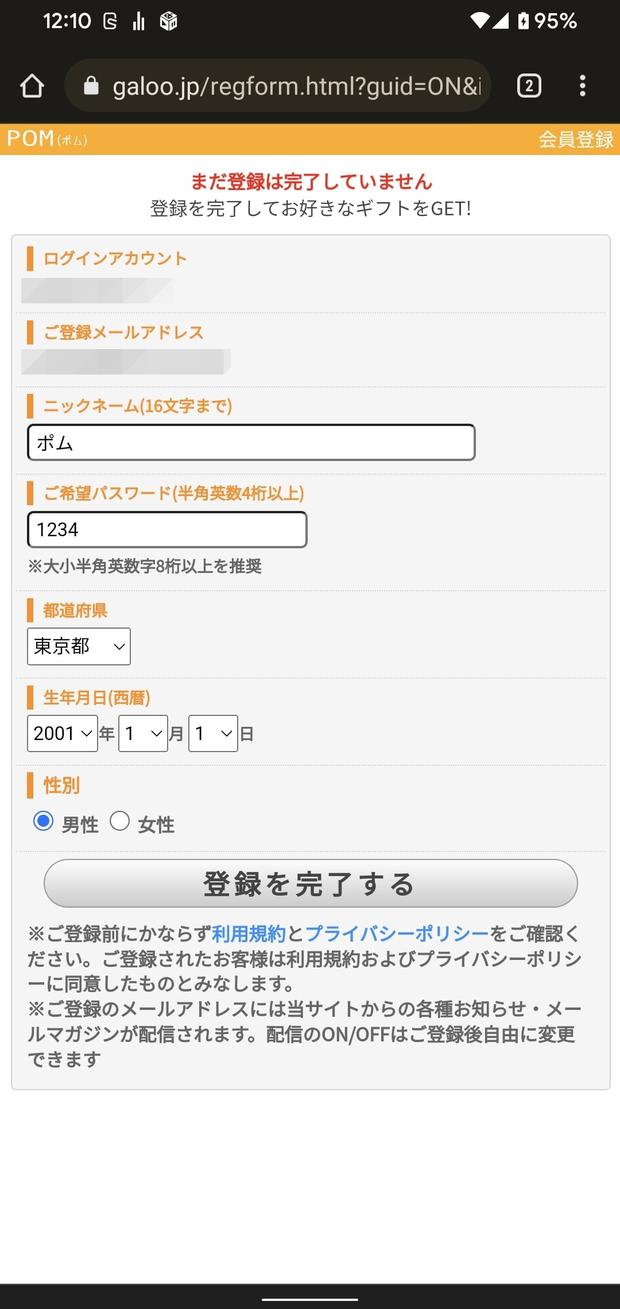
Task: Click the 登録を完了する button
Action: click(x=311, y=883)
